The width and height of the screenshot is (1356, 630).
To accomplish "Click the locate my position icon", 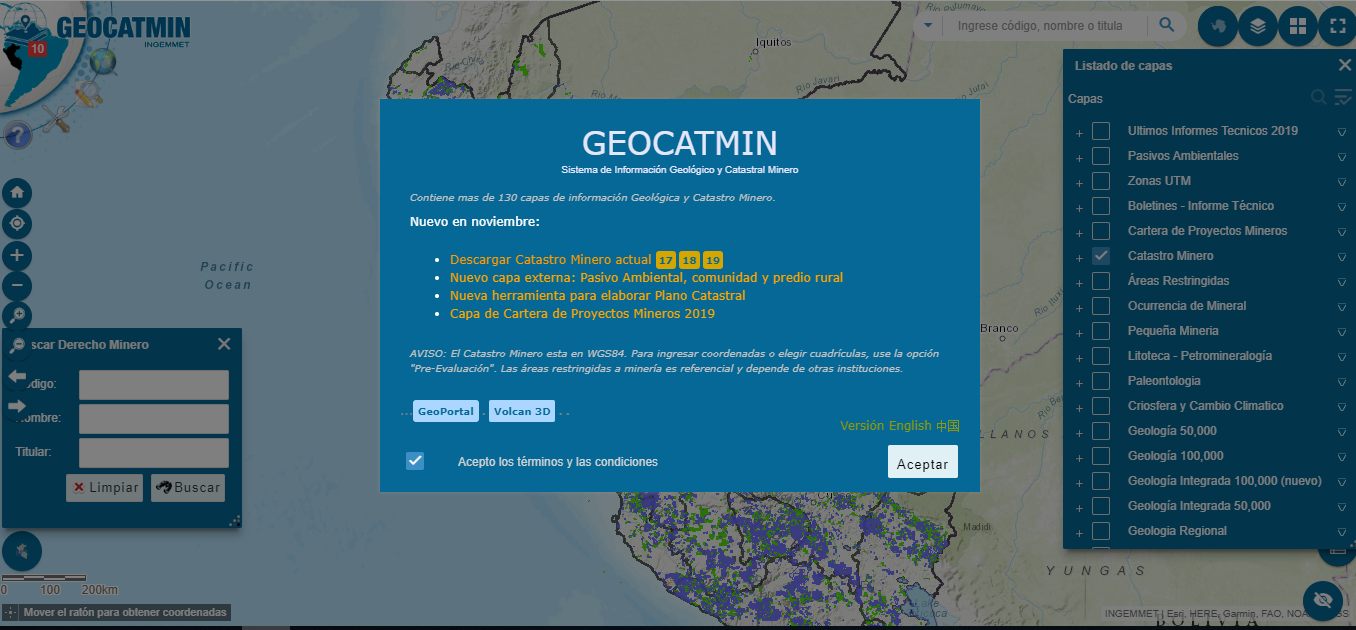I will pyautogui.click(x=17, y=223).
